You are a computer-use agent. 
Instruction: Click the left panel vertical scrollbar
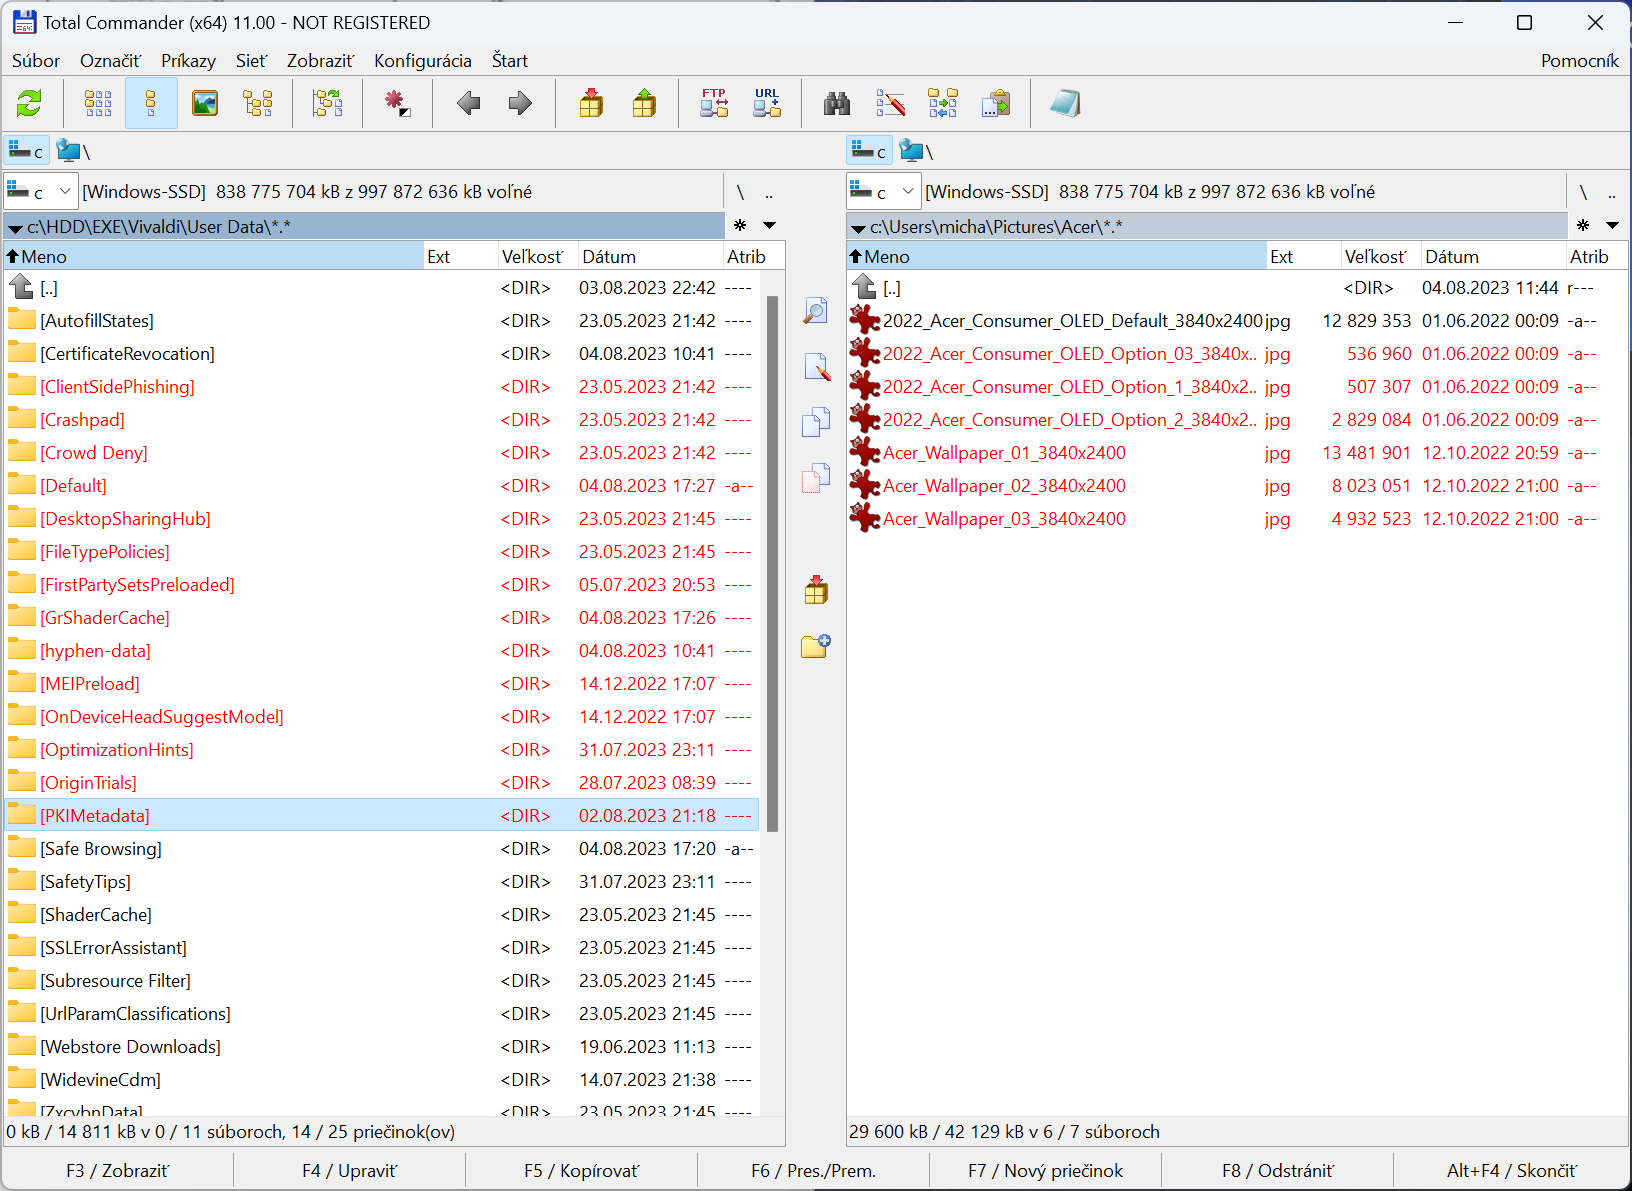[x=772, y=560]
